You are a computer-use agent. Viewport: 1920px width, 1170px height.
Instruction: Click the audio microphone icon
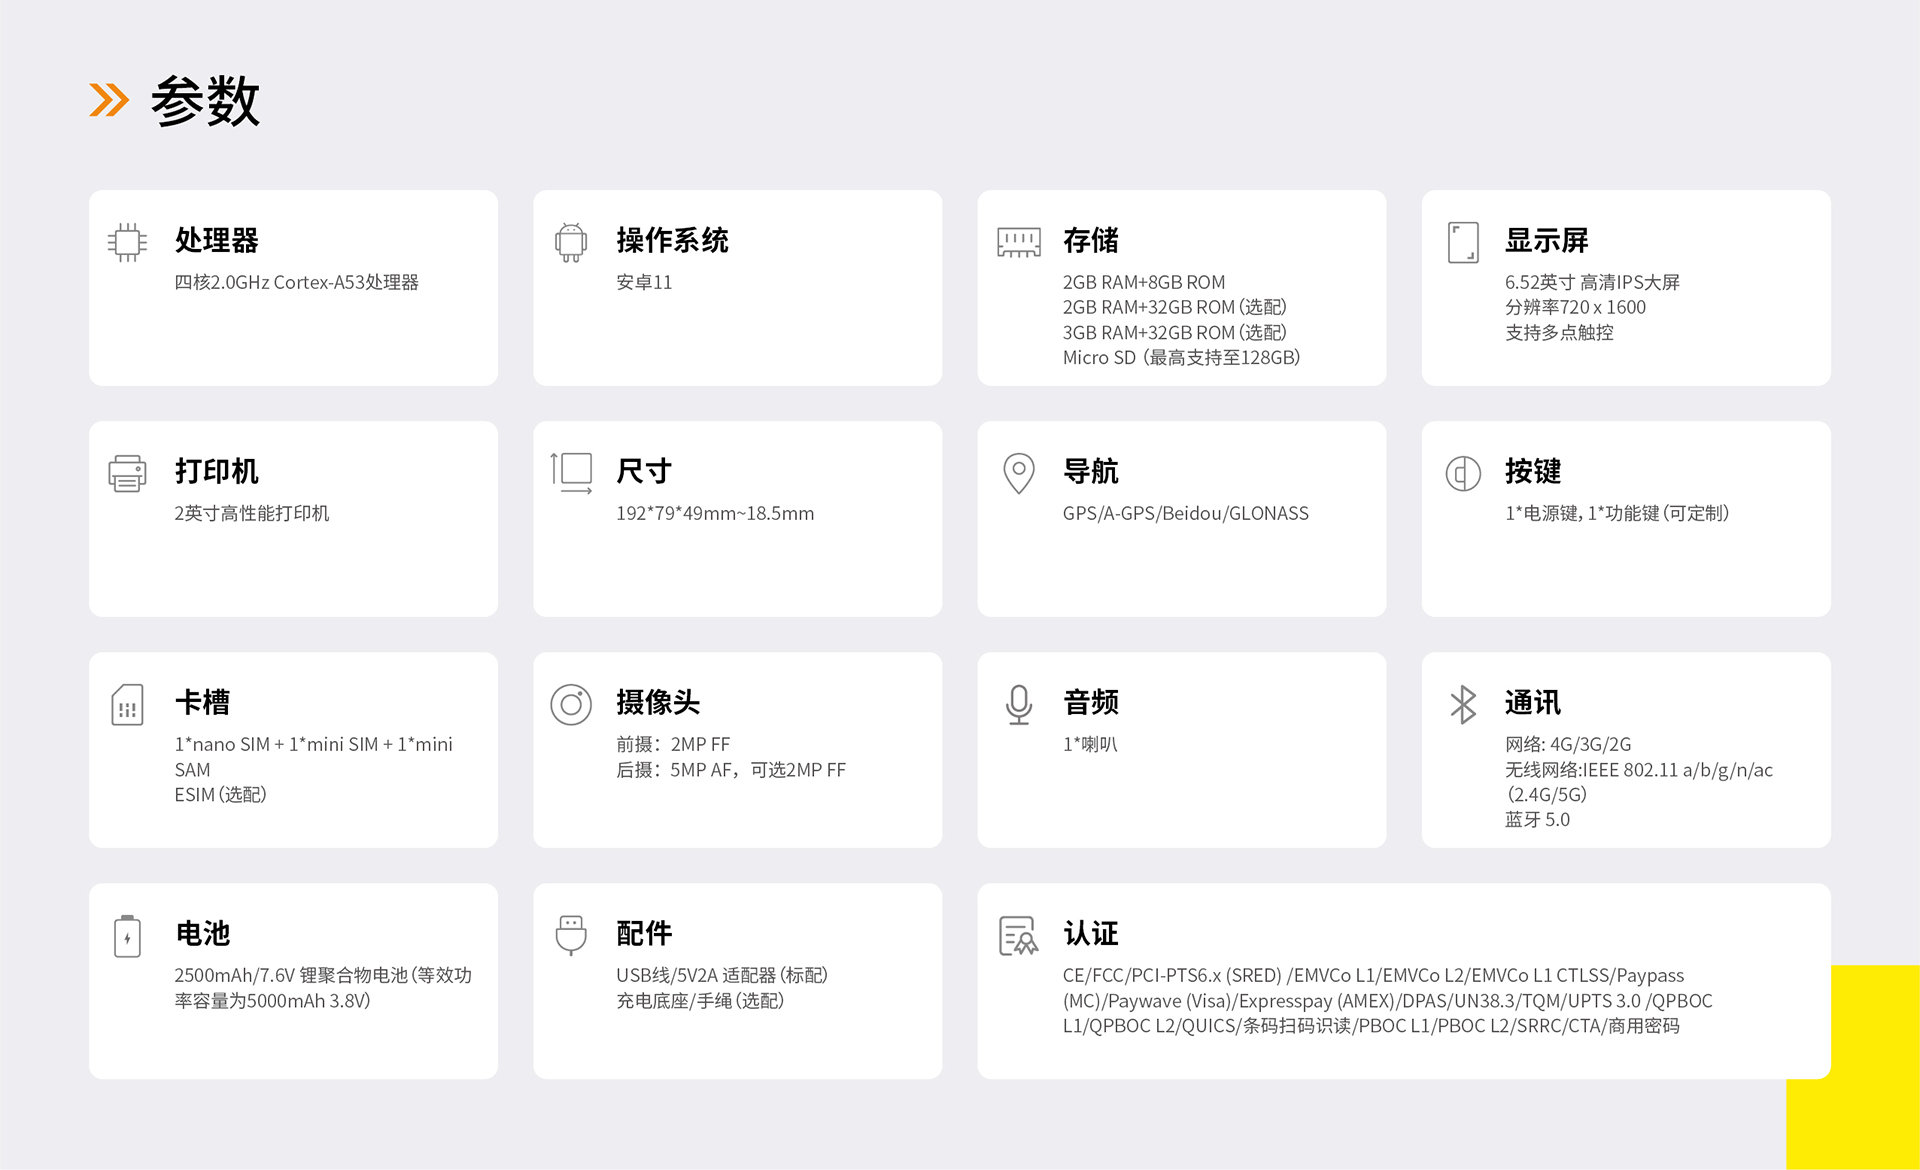[x=1018, y=705]
